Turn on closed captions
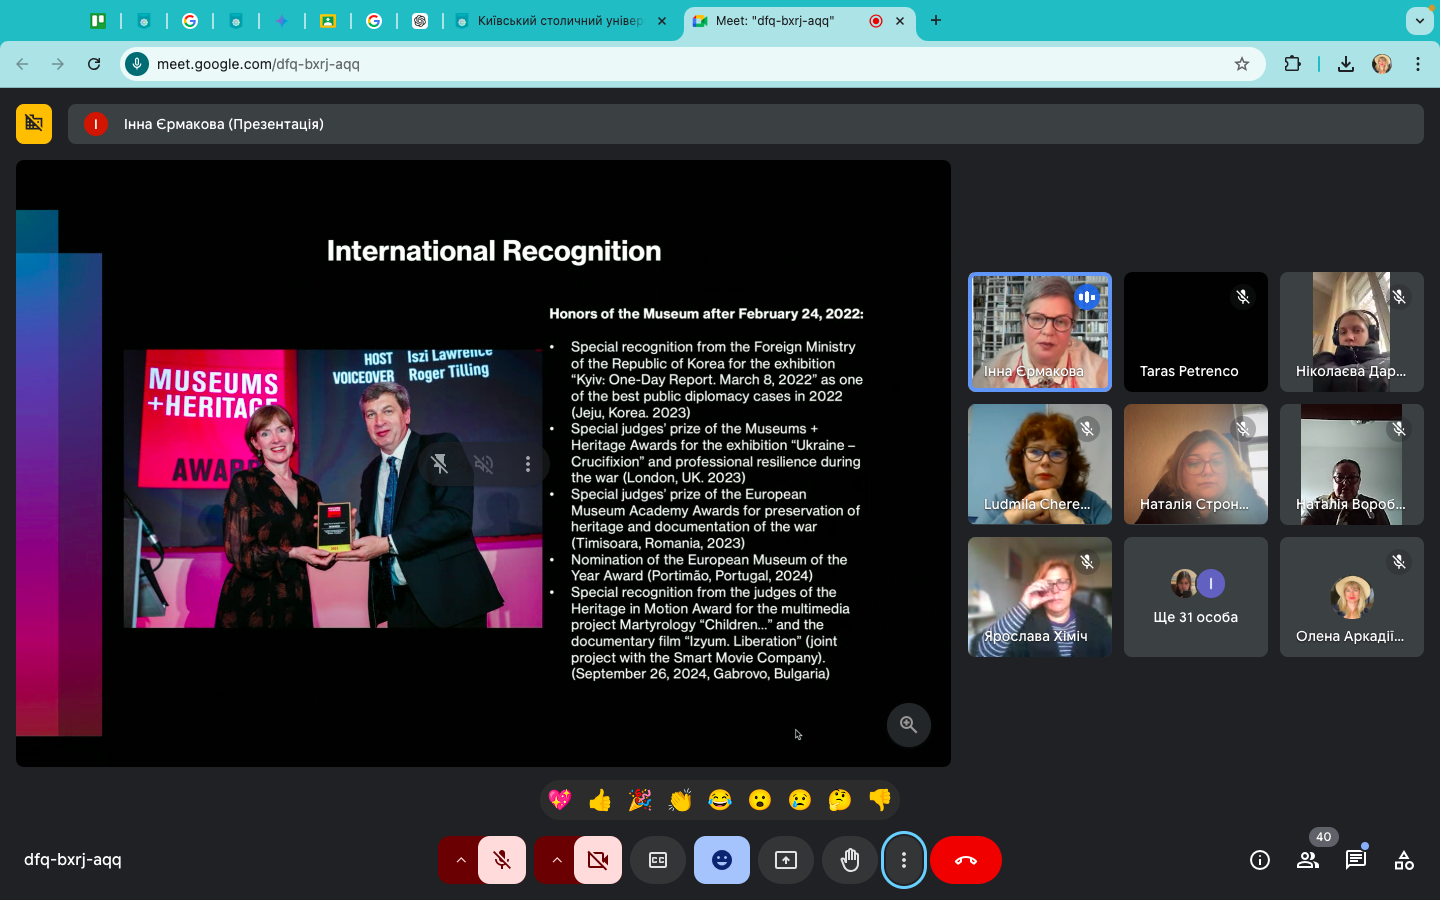 658,860
